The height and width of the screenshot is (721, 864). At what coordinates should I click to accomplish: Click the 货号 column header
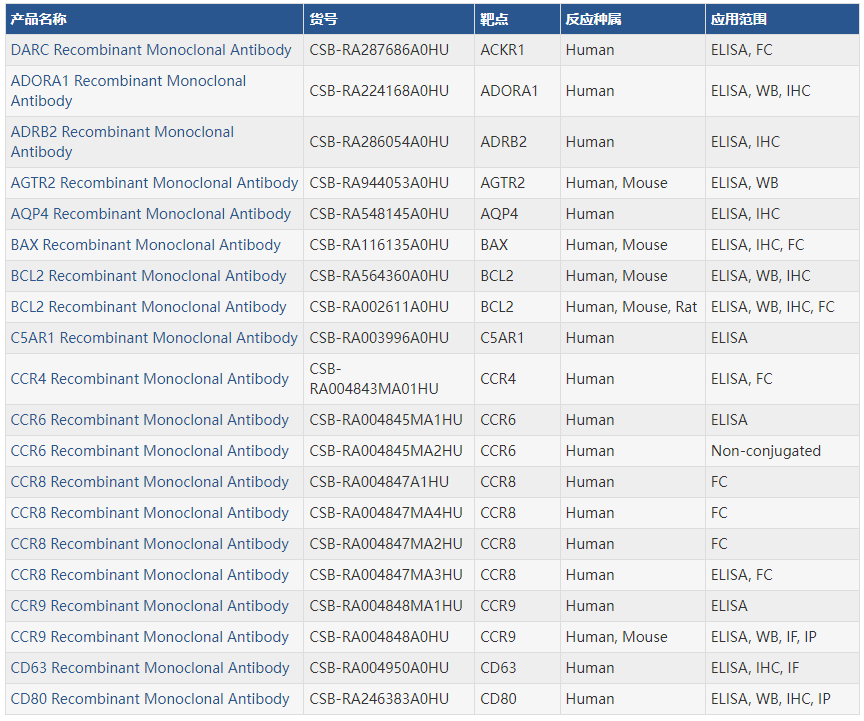(323, 19)
